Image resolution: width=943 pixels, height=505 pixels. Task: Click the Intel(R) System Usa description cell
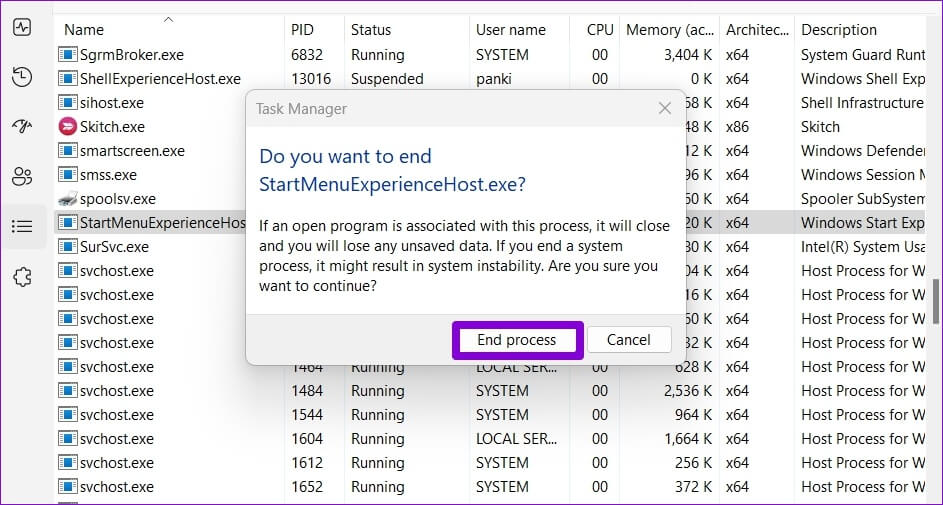863,246
